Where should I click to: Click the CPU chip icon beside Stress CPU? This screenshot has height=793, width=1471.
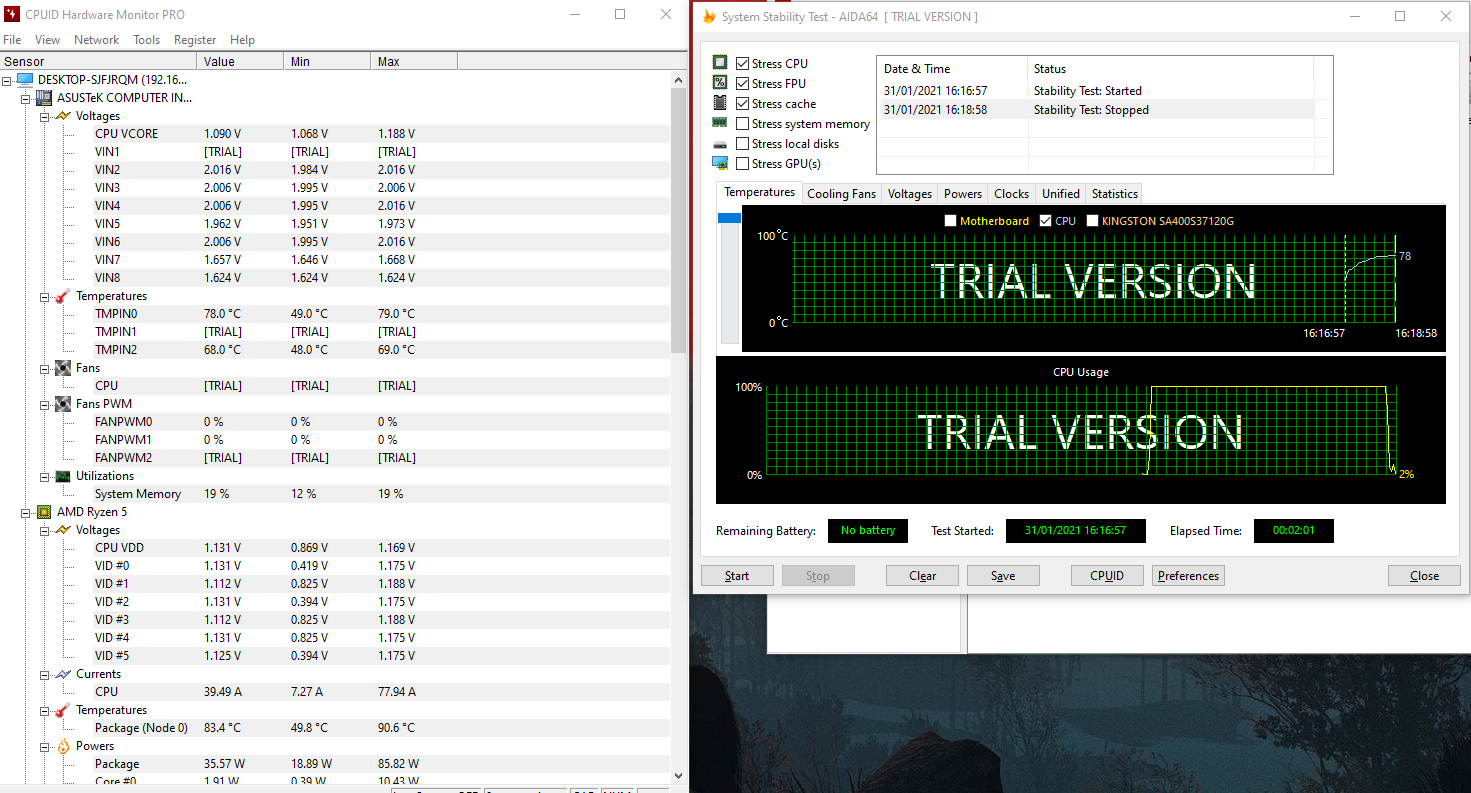pos(720,63)
